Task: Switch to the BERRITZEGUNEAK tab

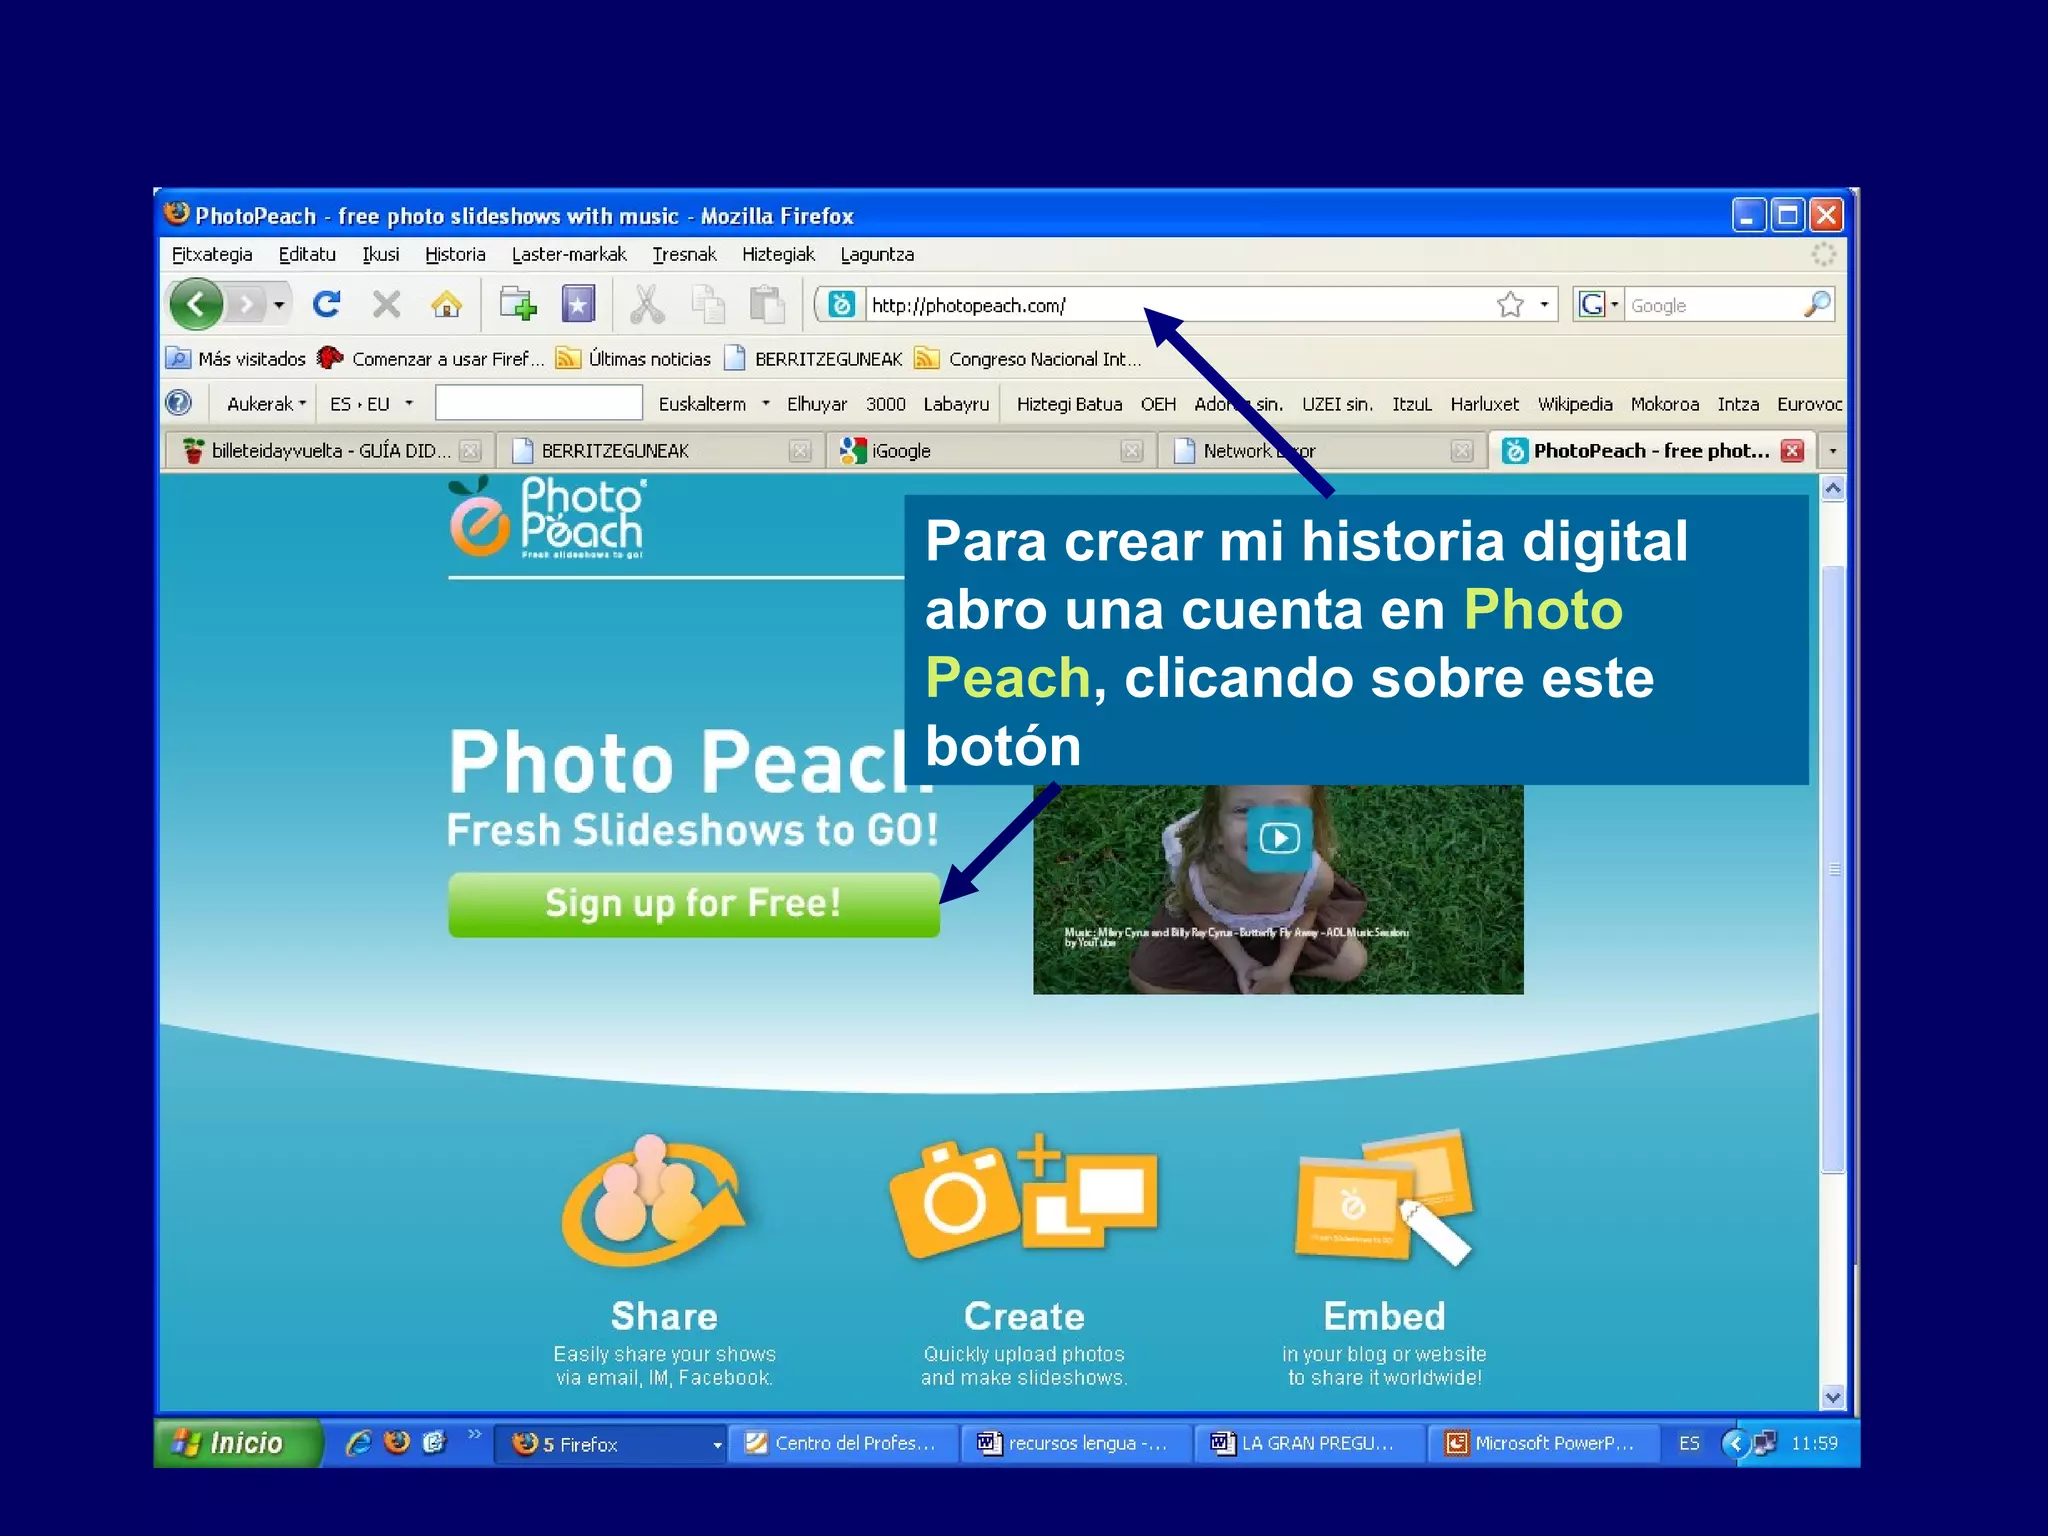Action: coord(660,451)
